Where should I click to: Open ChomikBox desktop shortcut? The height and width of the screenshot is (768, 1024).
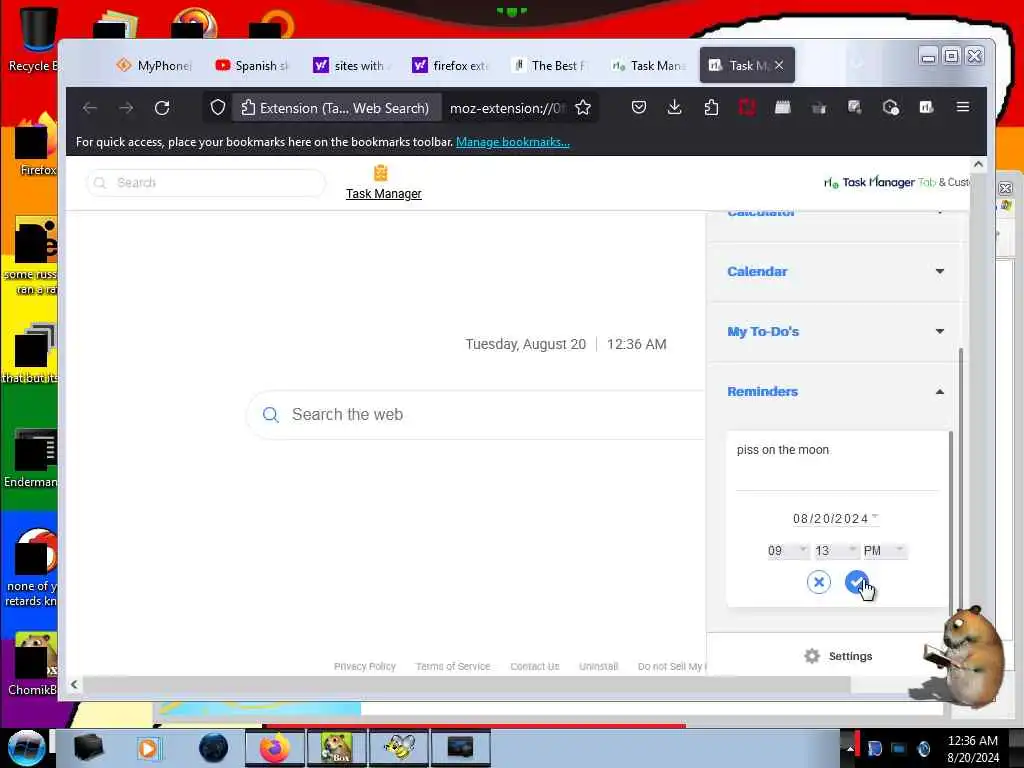33,663
